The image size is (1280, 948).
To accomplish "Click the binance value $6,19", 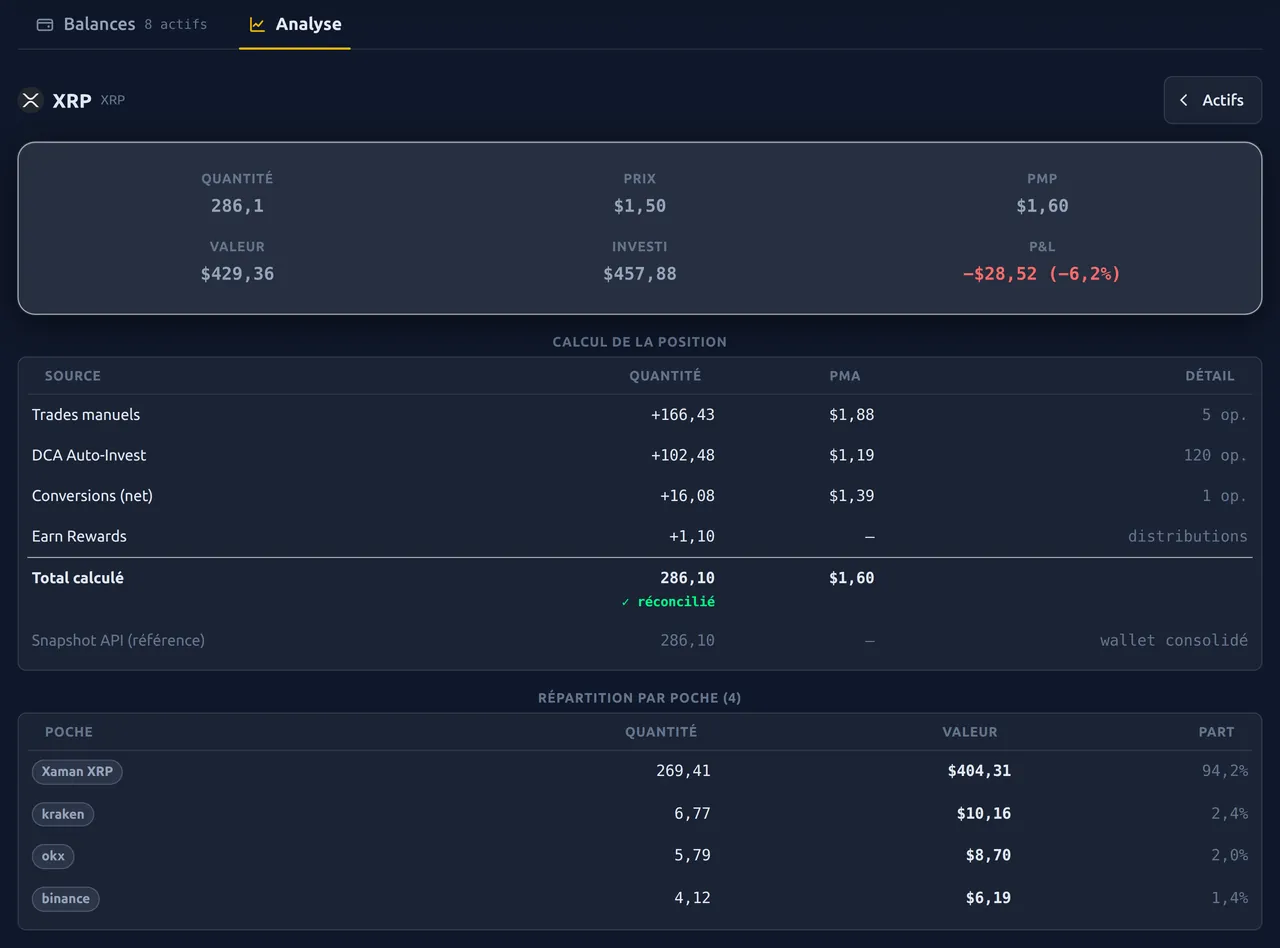I will tap(988, 898).
